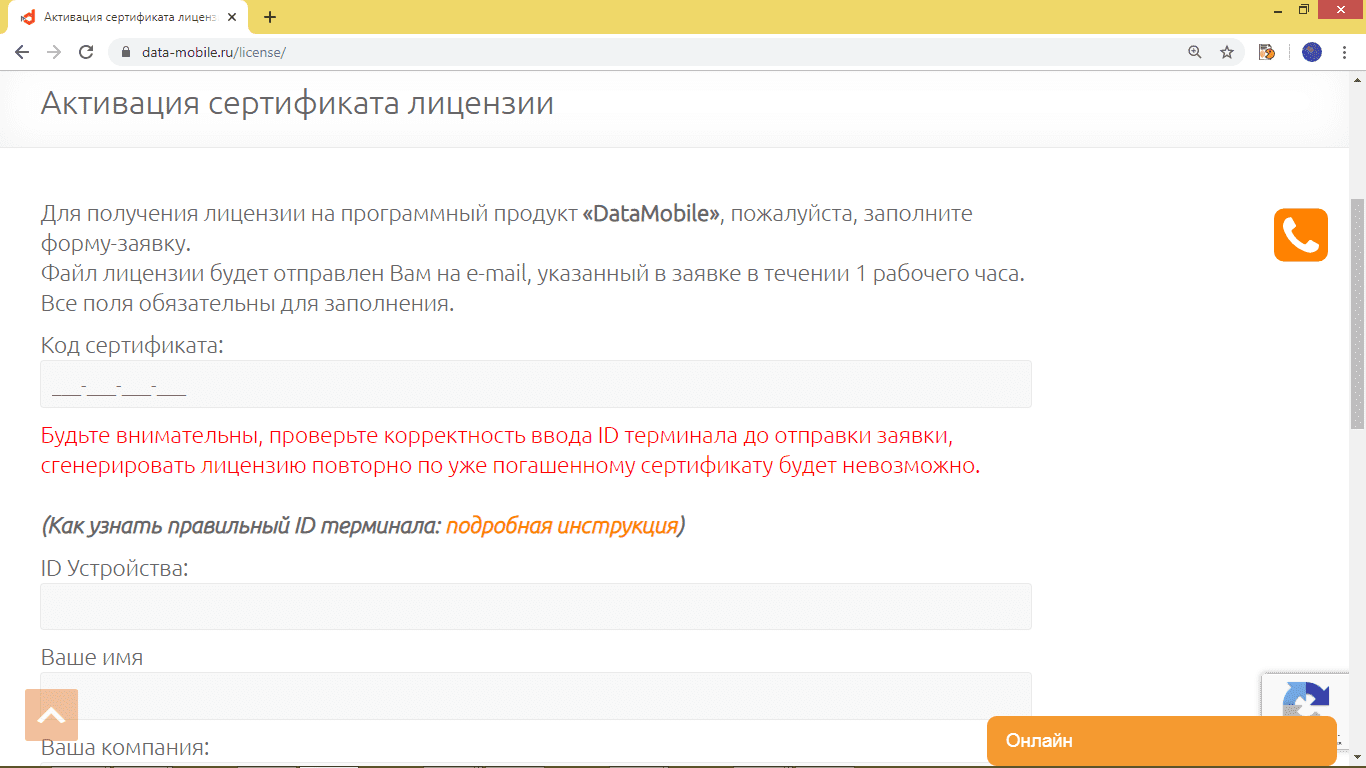The image size is (1366, 768).
Task: Click the label Код сертификата:
Action: (132, 346)
